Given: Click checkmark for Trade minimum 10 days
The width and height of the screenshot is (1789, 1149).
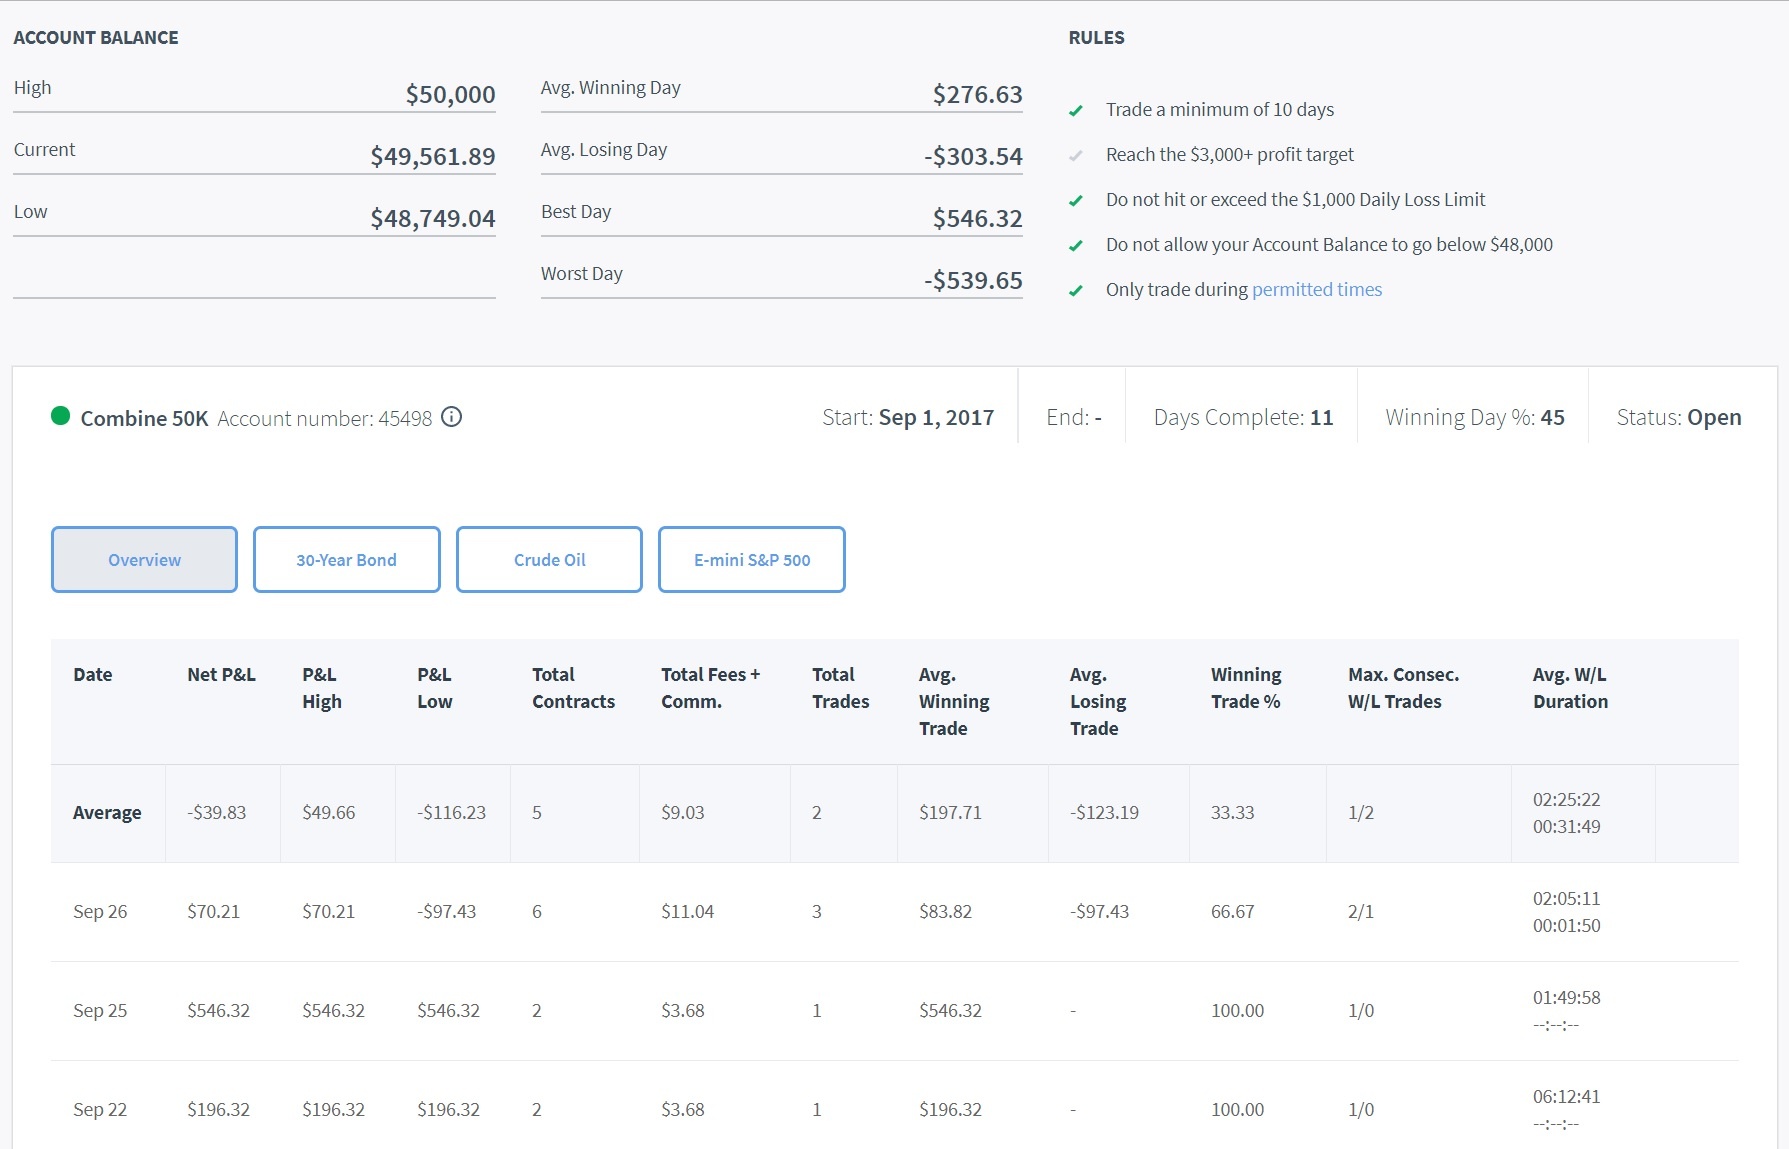Looking at the screenshot, I should pos(1076,111).
